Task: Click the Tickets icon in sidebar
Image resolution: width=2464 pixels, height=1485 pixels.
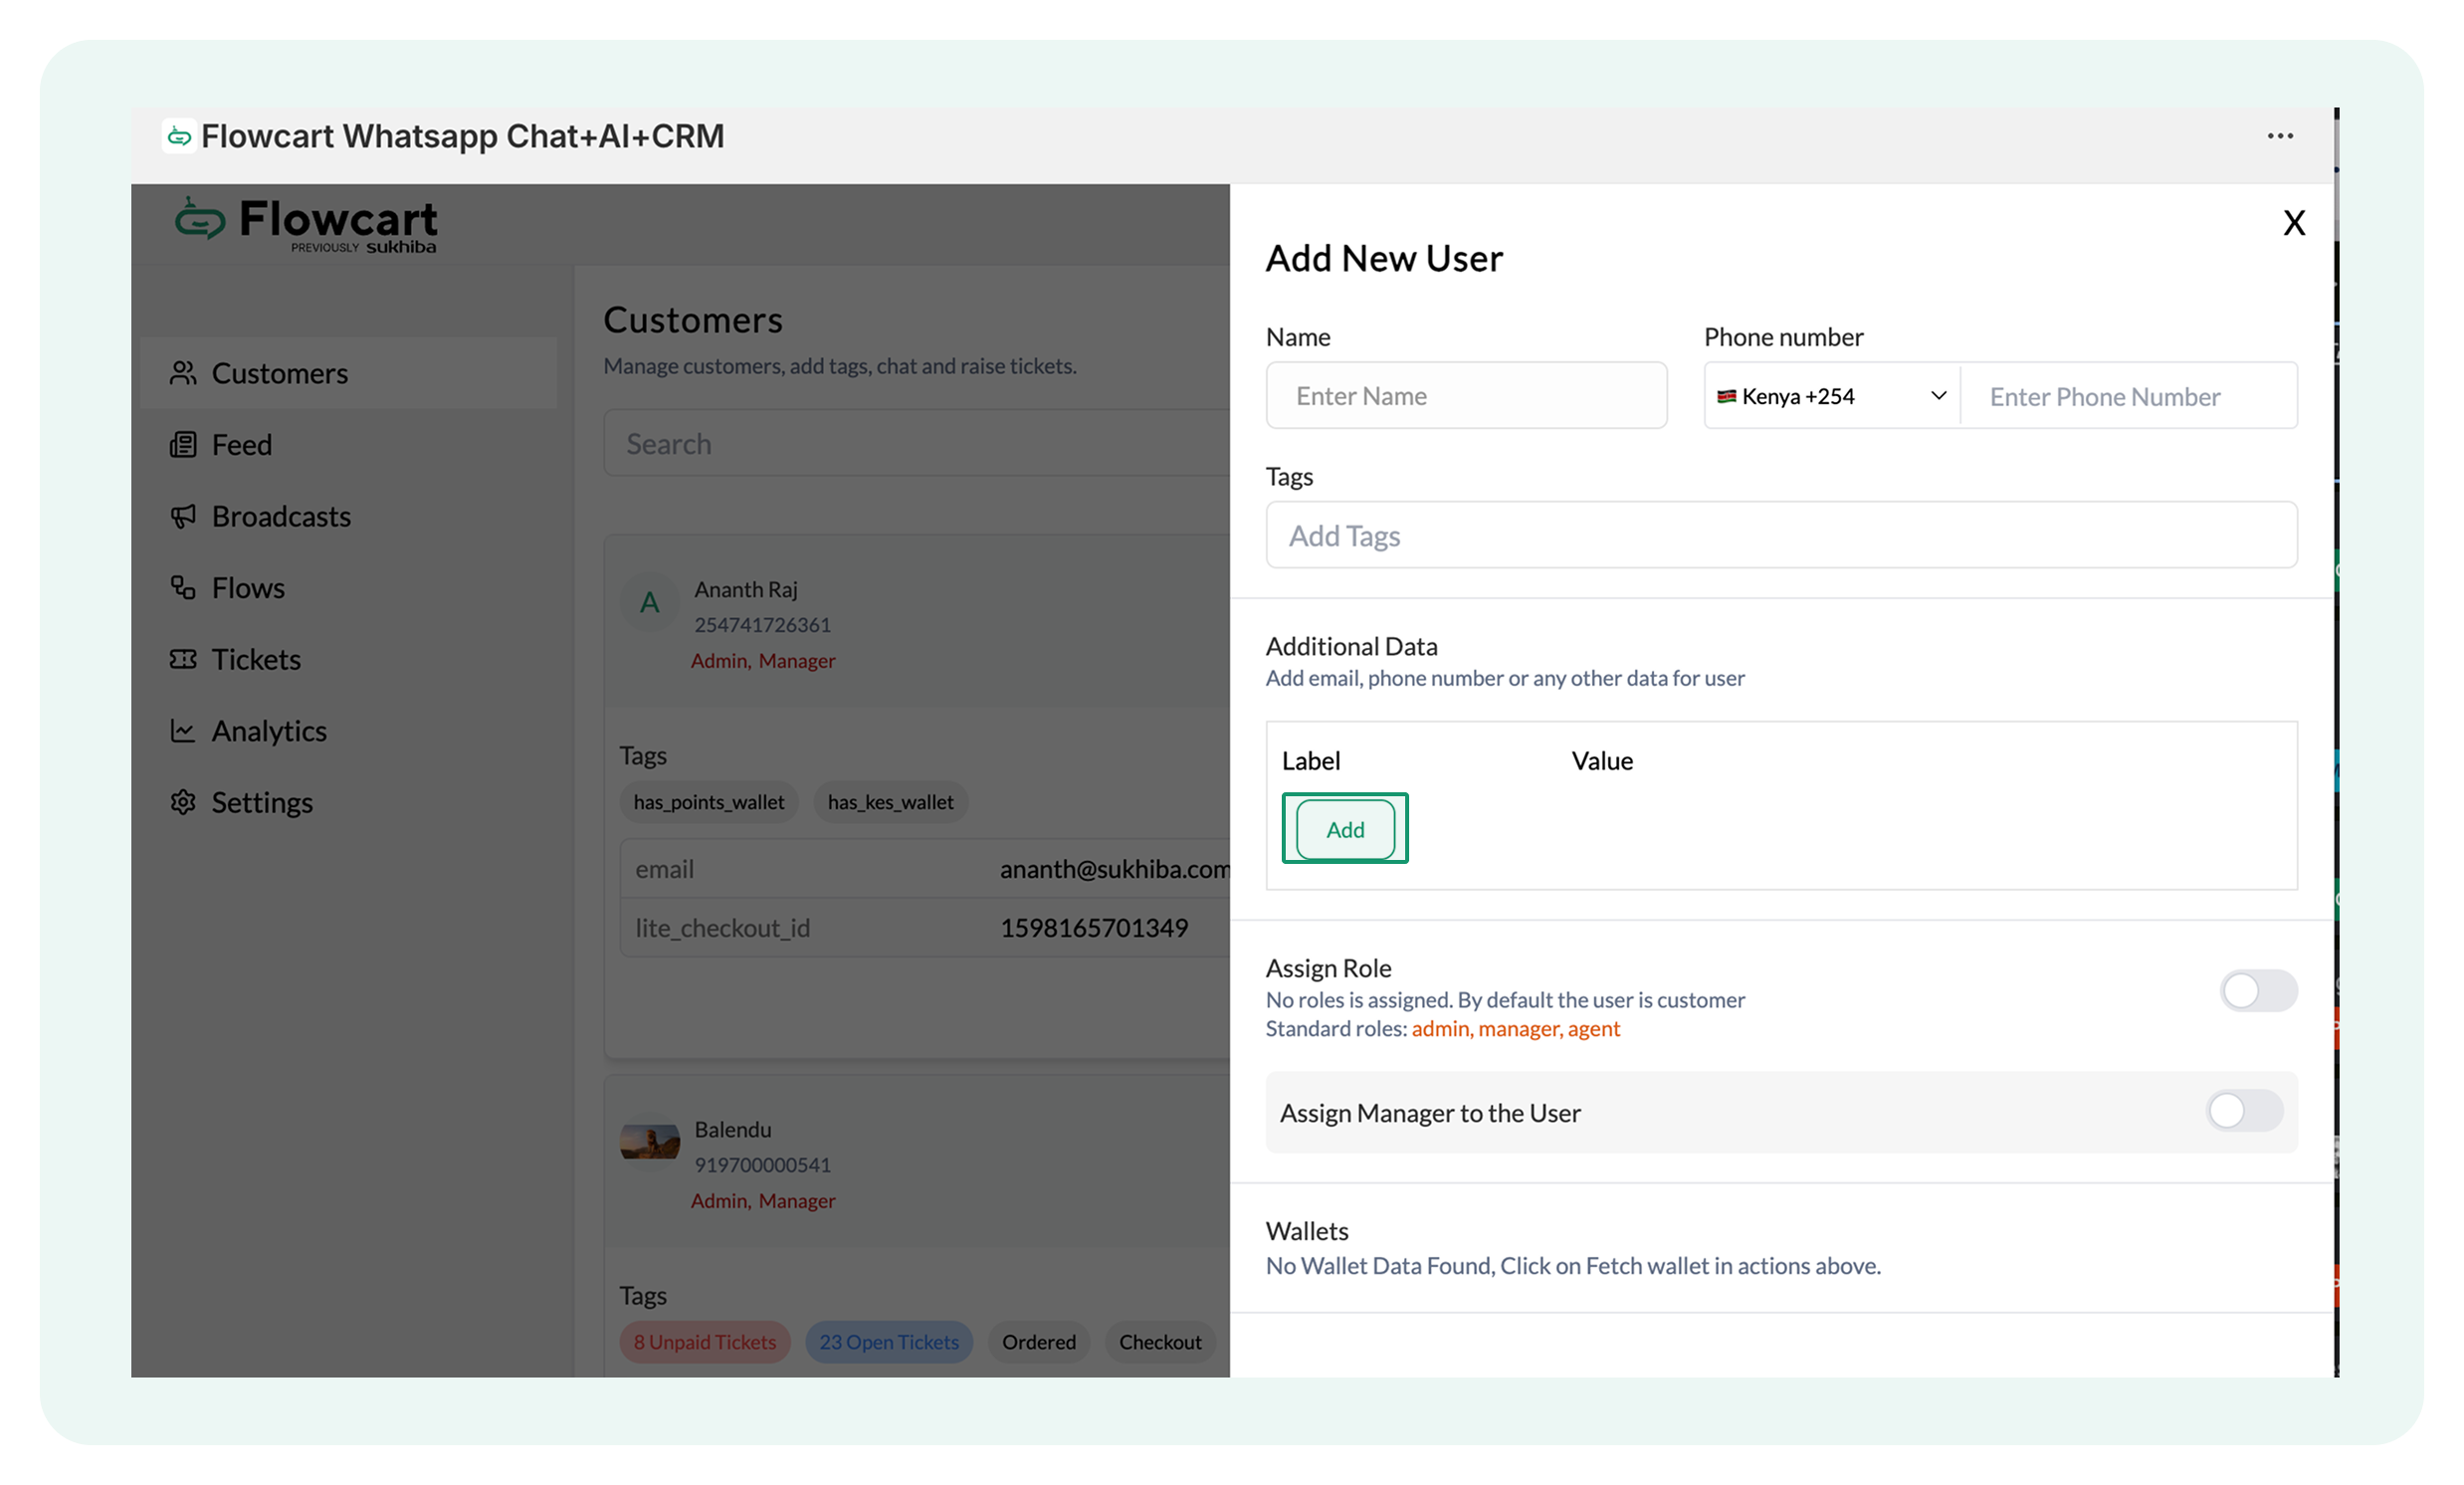Action: coord(182,659)
